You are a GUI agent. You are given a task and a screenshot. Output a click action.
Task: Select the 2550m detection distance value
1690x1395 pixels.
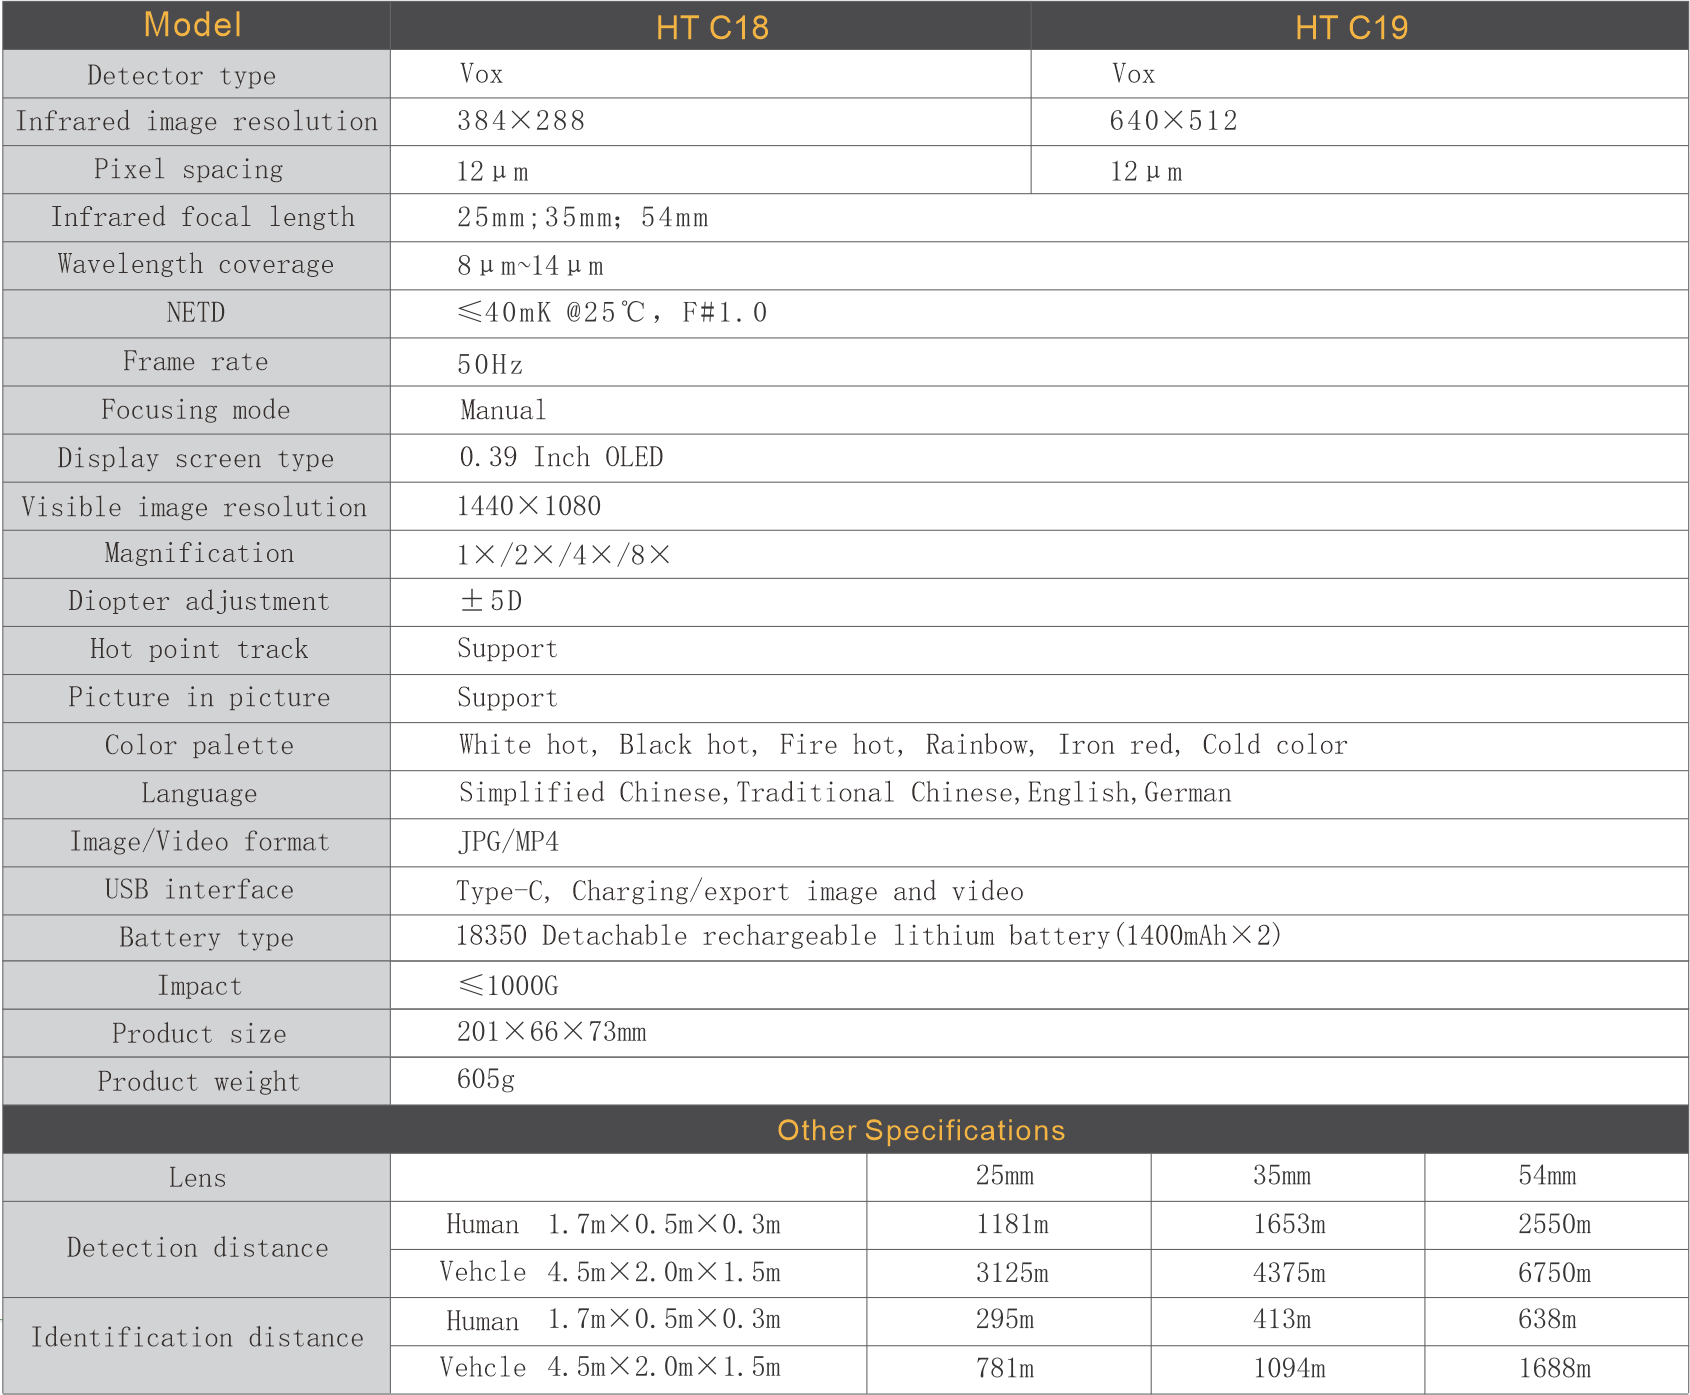tap(1553, 1225)
